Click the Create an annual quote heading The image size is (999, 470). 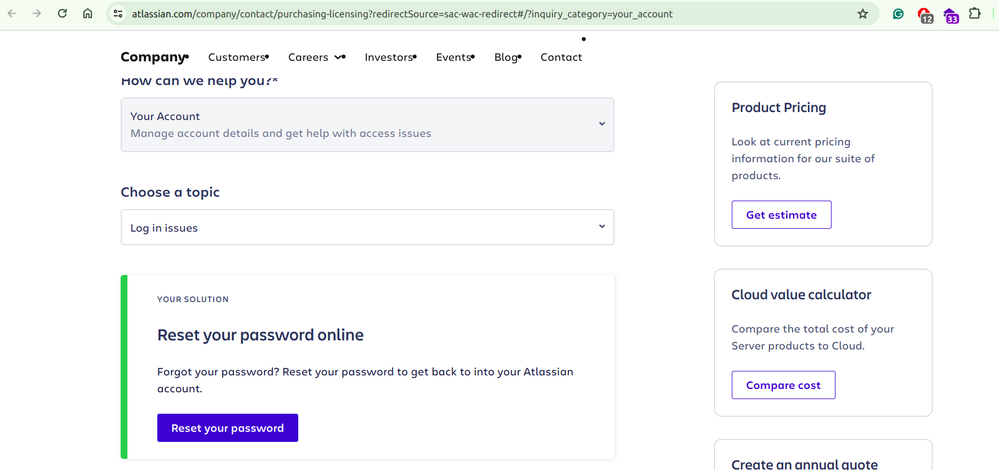click(804, 465)
